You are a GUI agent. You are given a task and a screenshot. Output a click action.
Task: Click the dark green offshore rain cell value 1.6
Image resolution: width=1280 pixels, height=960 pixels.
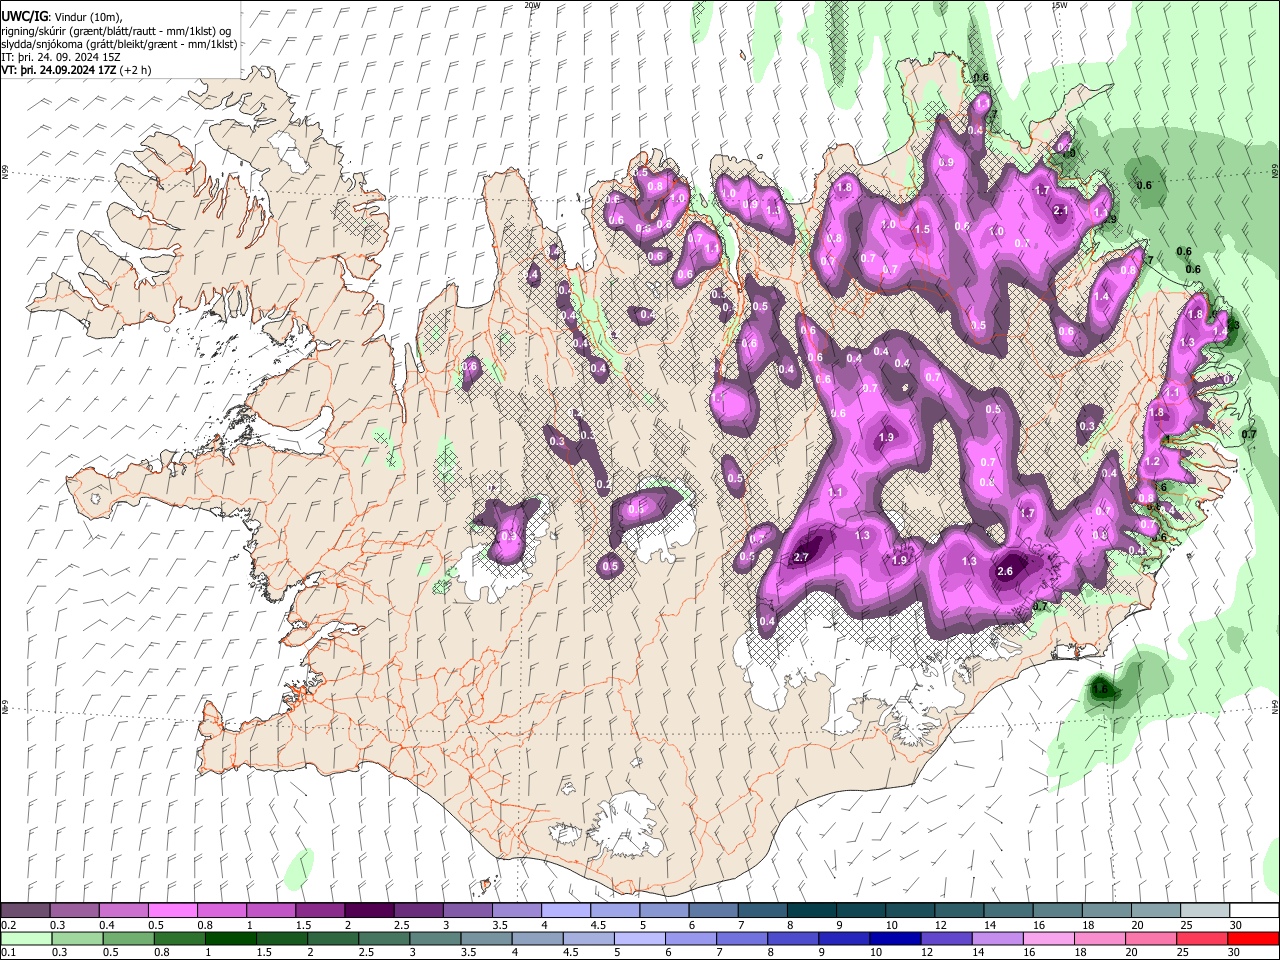click(x=1101, y=689)
